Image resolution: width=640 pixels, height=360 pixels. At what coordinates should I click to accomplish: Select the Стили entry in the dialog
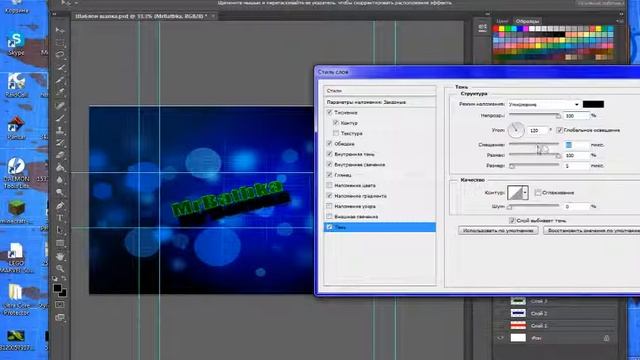click(x=380, y=91)
